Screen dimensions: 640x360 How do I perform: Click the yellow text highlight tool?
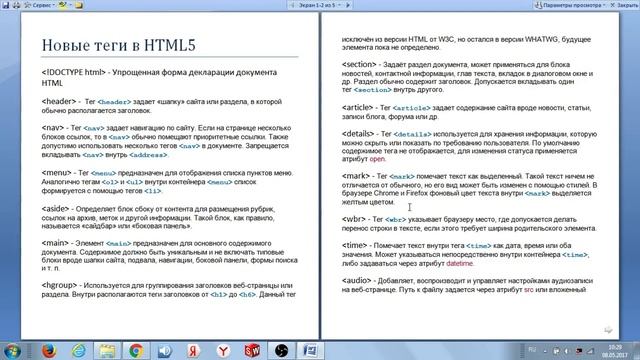(x=62, y=5)
